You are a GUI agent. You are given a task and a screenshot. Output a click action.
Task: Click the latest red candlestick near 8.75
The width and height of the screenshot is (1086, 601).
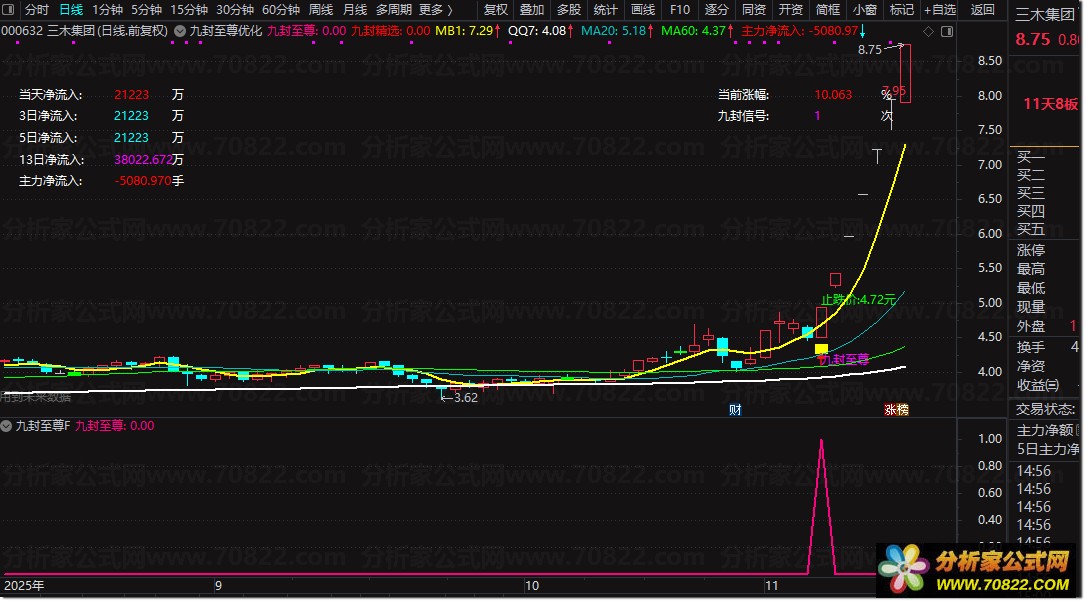coord(905,73)
